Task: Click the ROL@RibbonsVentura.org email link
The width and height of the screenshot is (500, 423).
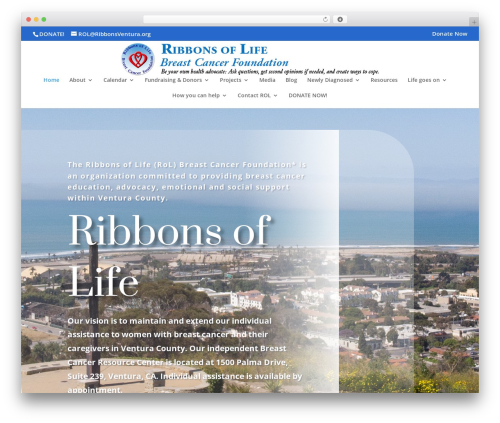Action: [x=114, y=34]
